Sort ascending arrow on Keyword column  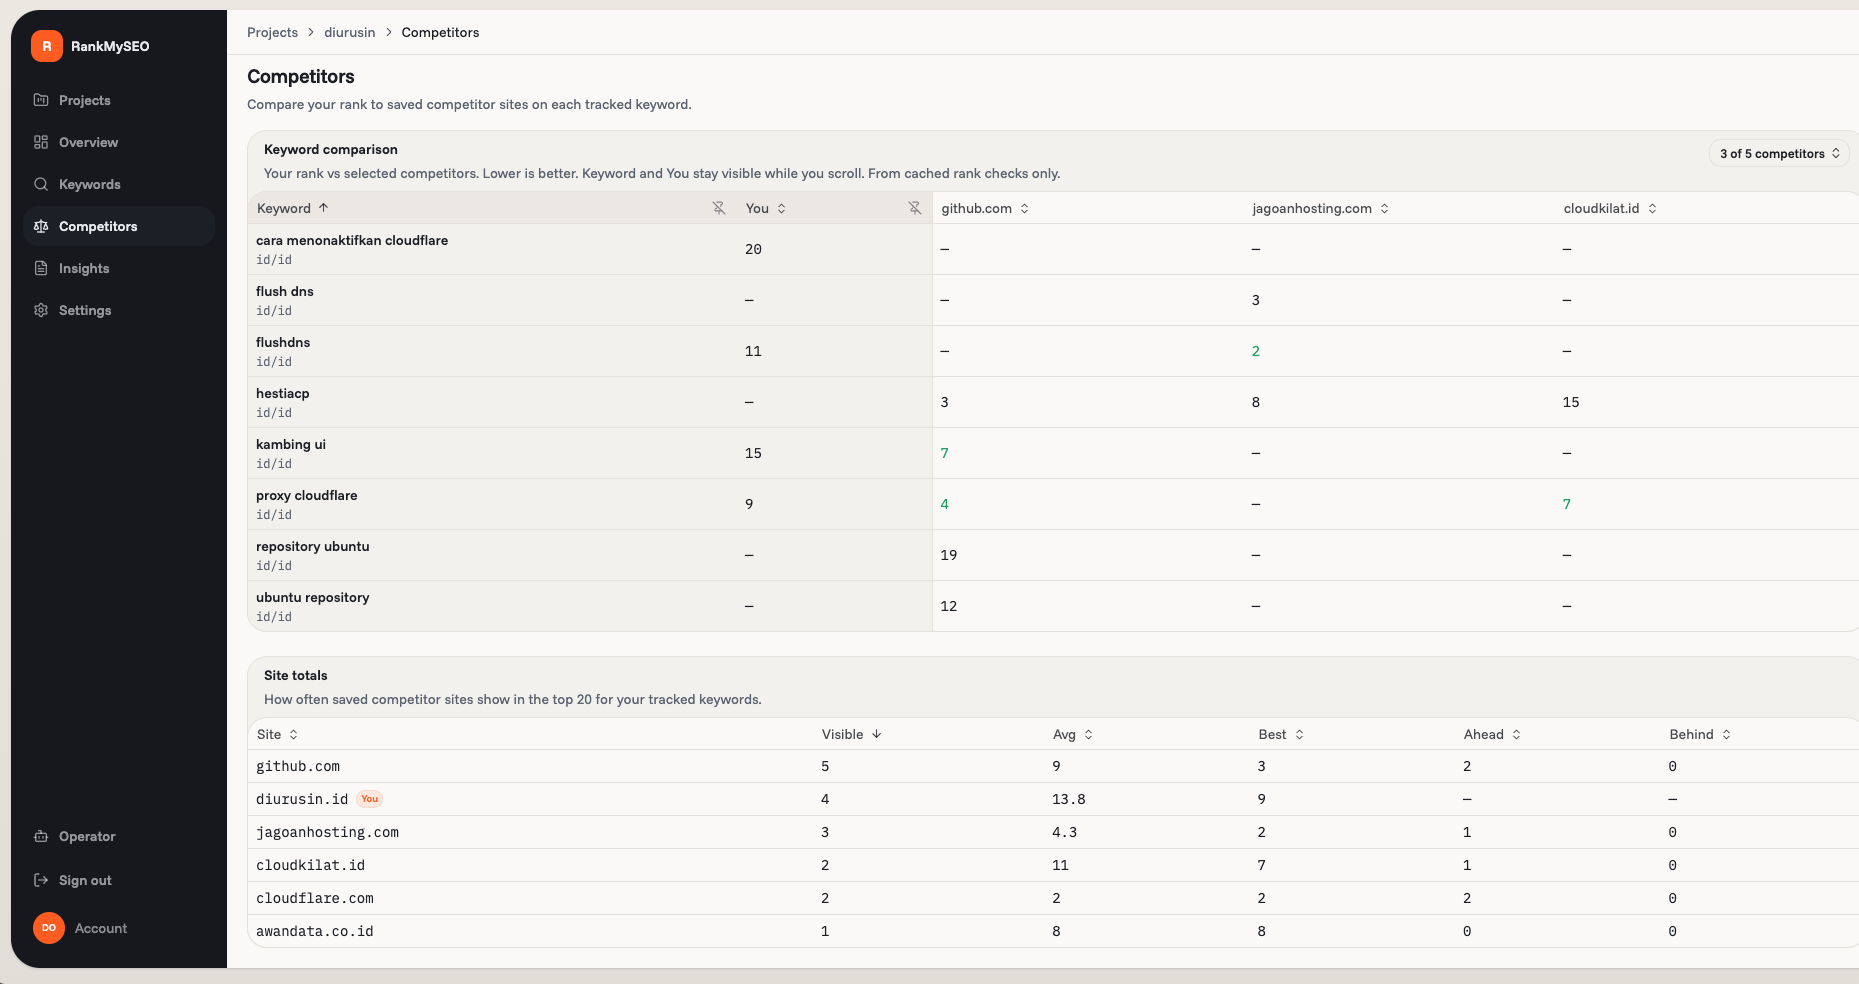pyautogui.click(x=323, y=208)
